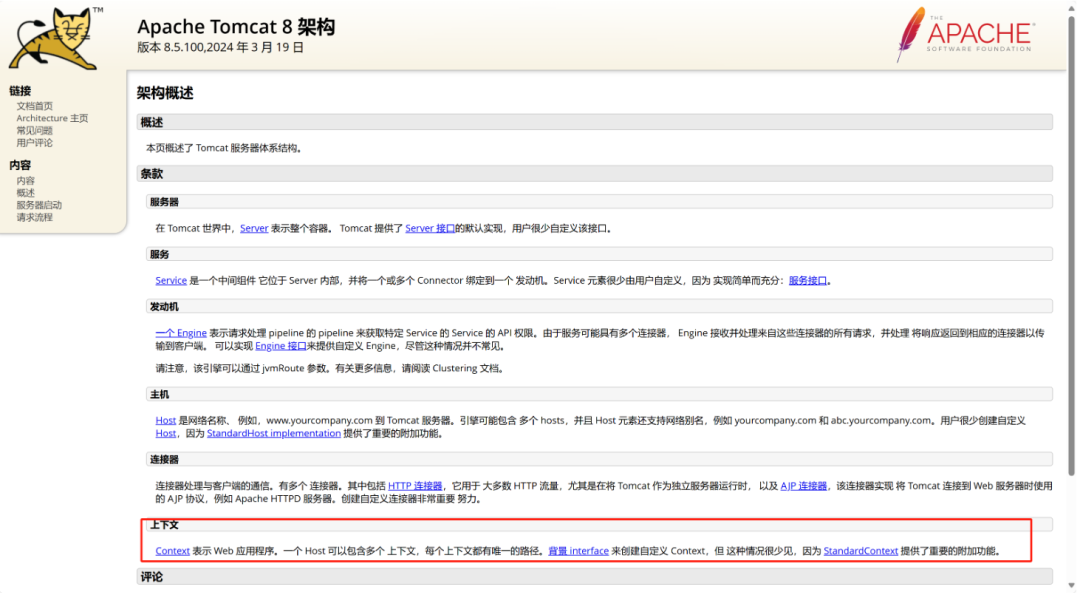Click the Apache Software Foundation feather logo
Screen dimensions: 1080x595
966,34
